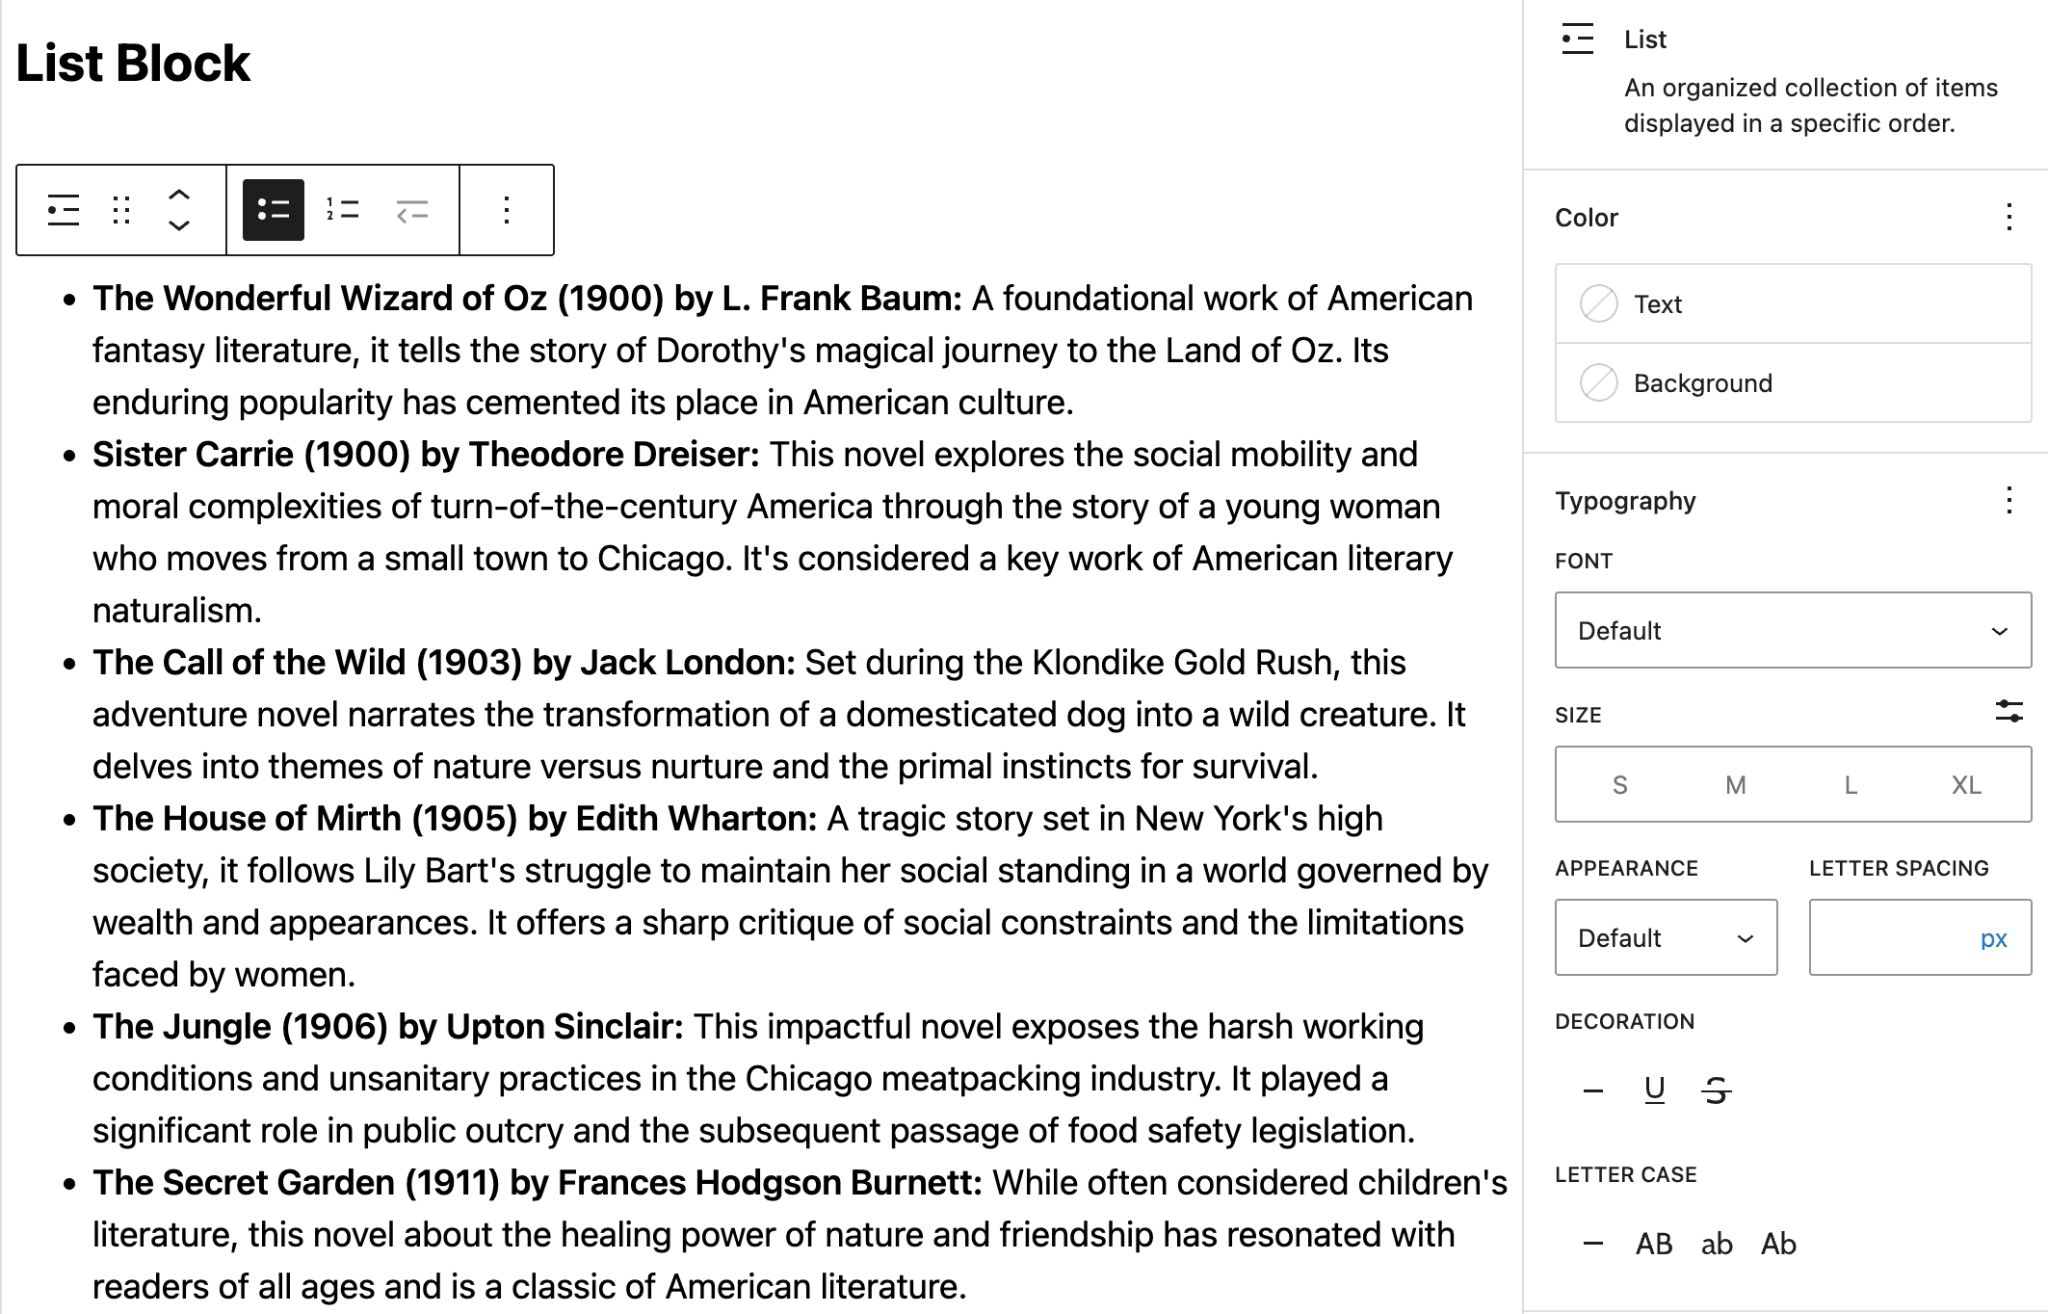Screen dimensions: 2048x1314
Task: Choose Text color option
Action: (1793, 304)
